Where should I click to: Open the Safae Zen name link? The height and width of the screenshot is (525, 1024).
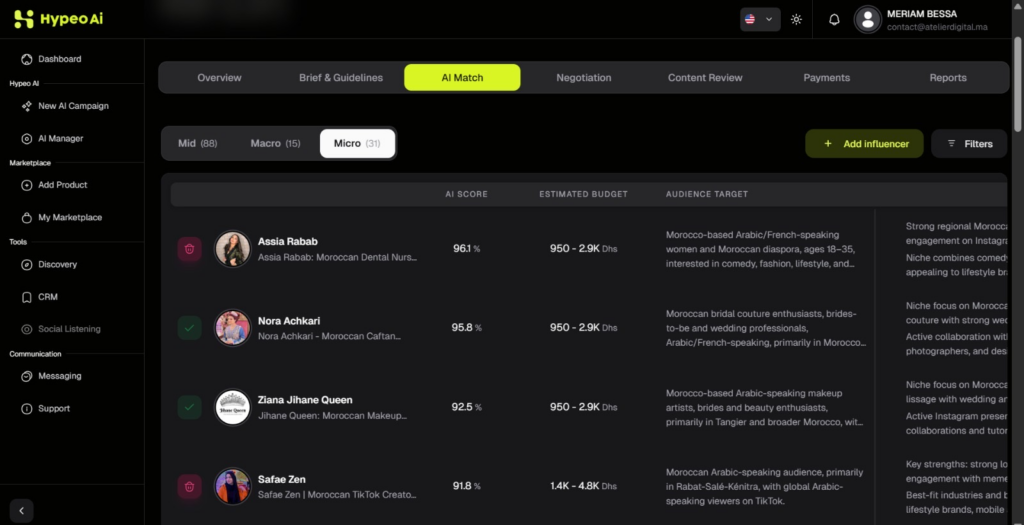(282, 479)
